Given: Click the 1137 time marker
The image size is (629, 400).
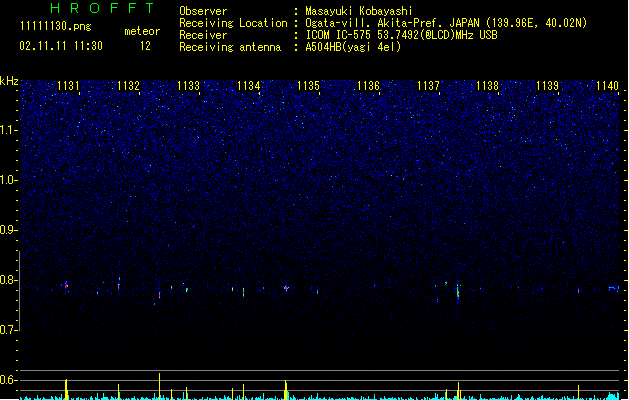Looking at the screenshot, I should point(428,86).
